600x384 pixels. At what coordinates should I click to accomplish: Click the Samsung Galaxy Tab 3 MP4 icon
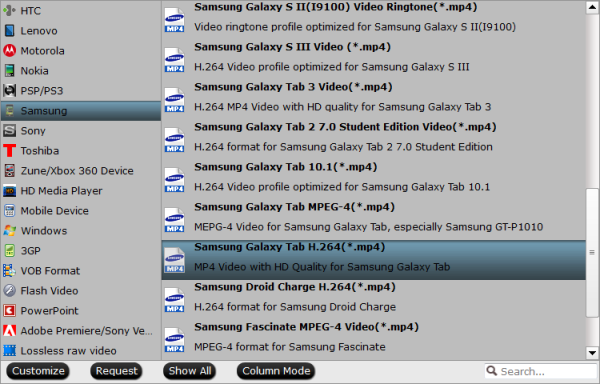(x=174, y=100)
